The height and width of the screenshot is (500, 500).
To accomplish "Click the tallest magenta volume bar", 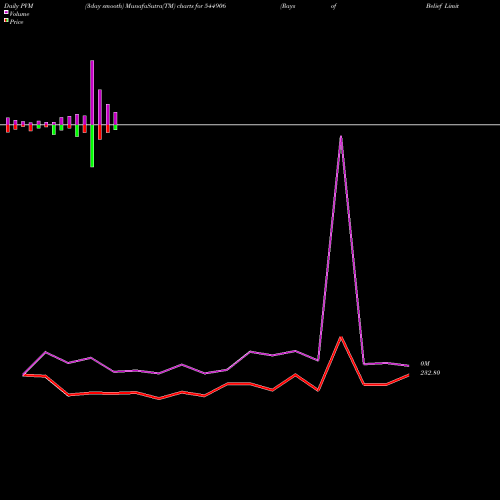I will [x=92, y=92].
